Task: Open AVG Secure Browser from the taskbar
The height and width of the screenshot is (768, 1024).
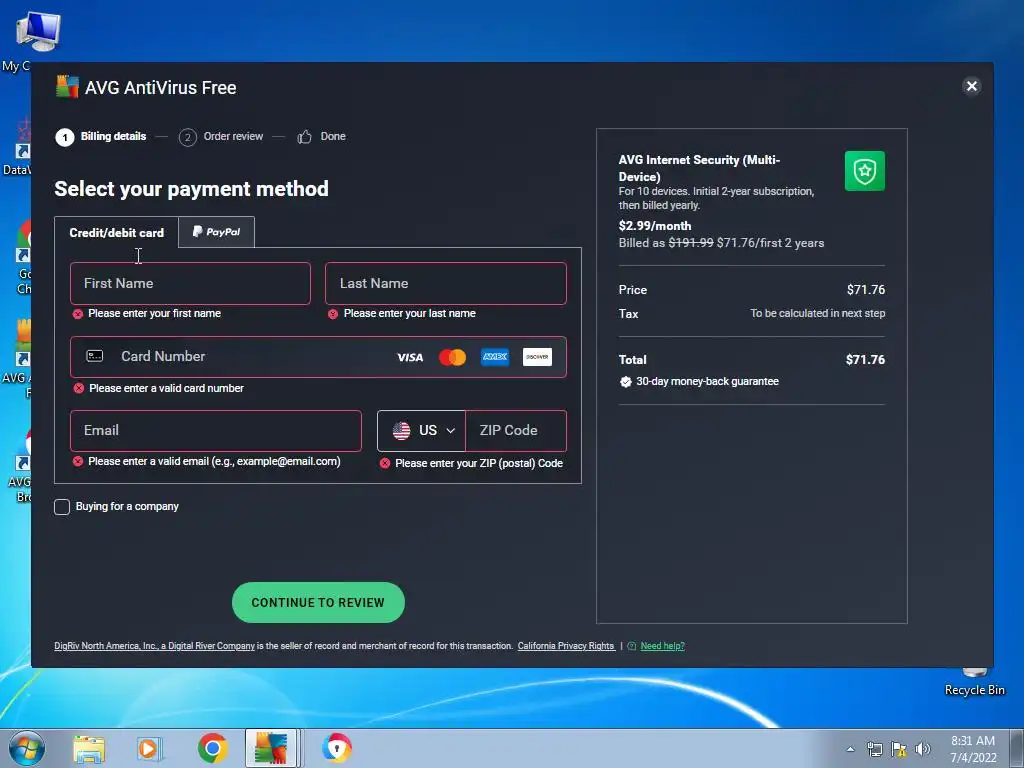Action: 337,748
